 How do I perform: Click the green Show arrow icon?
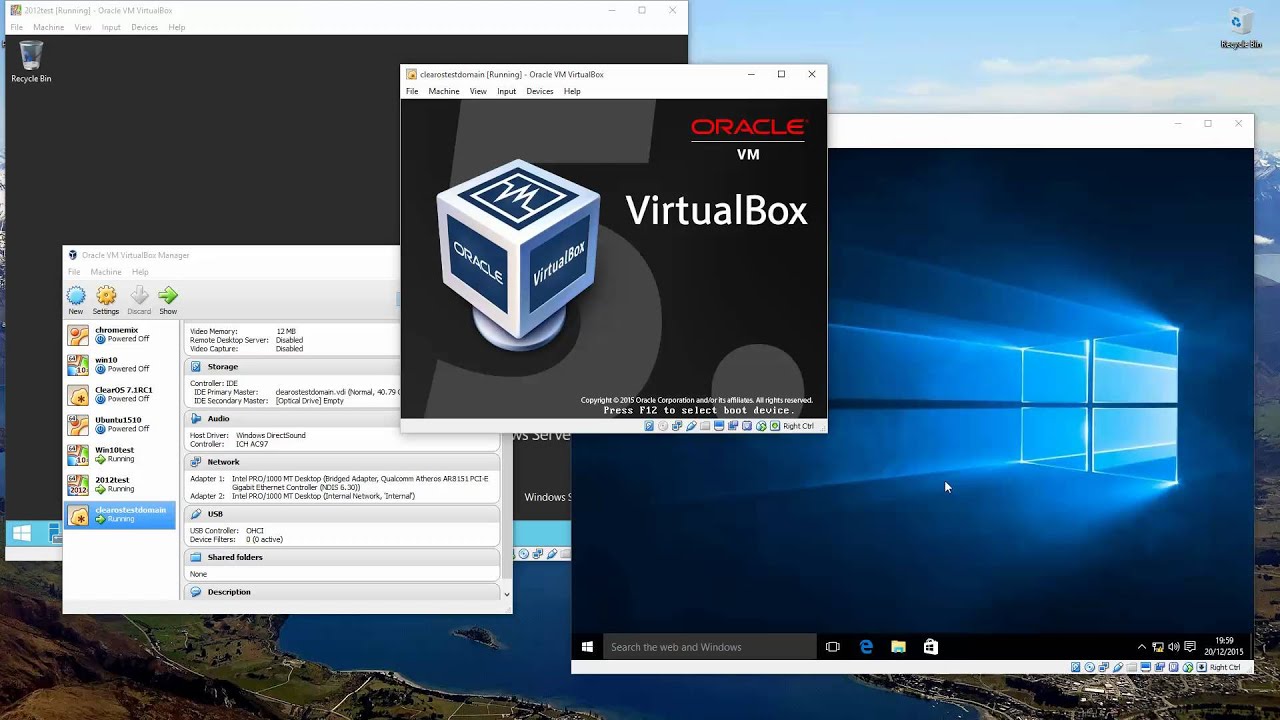click(168, 295)
